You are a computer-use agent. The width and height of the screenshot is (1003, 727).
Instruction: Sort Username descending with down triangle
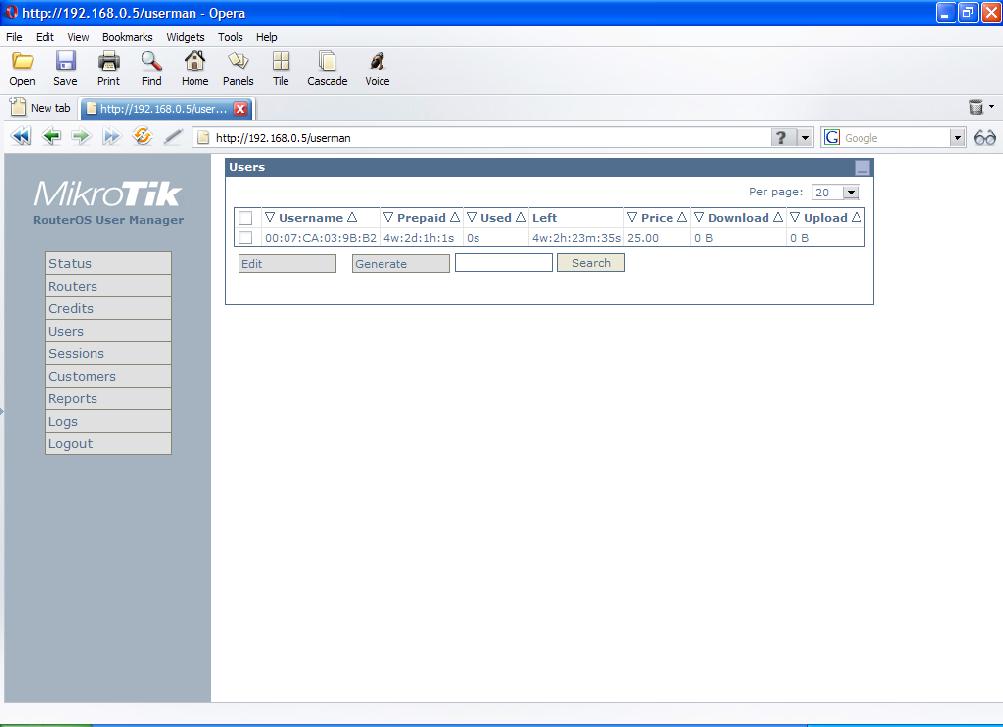point(270,217)
